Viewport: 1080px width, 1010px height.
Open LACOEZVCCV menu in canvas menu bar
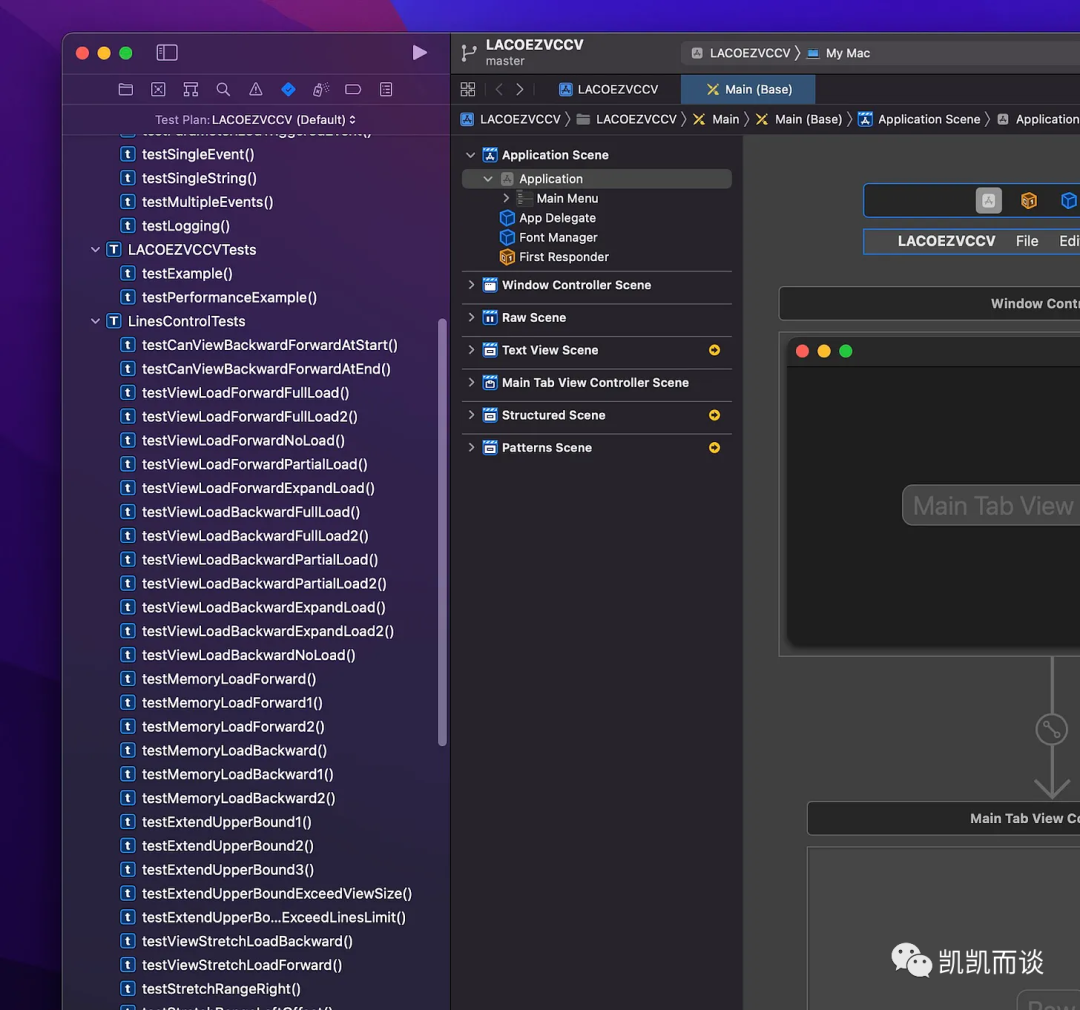point(946,241)
